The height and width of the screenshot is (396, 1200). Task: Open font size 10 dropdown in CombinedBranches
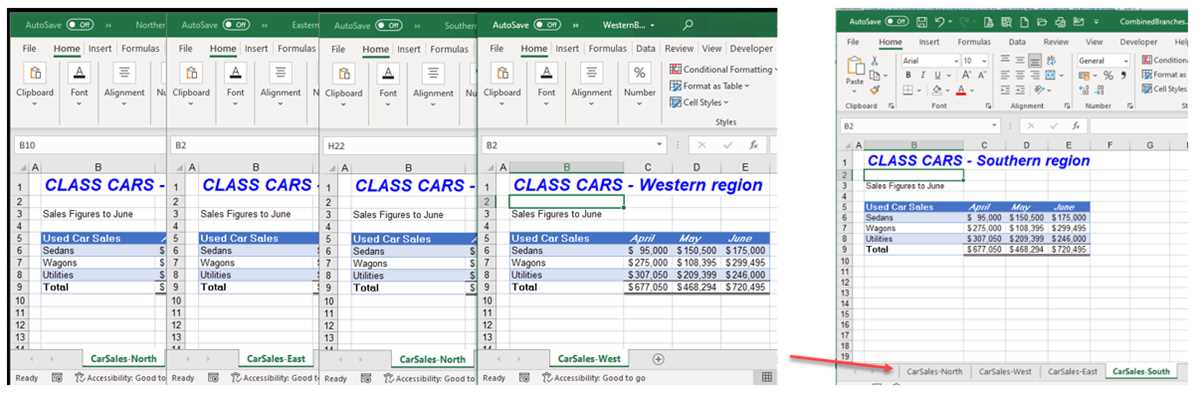click(984, 61)
